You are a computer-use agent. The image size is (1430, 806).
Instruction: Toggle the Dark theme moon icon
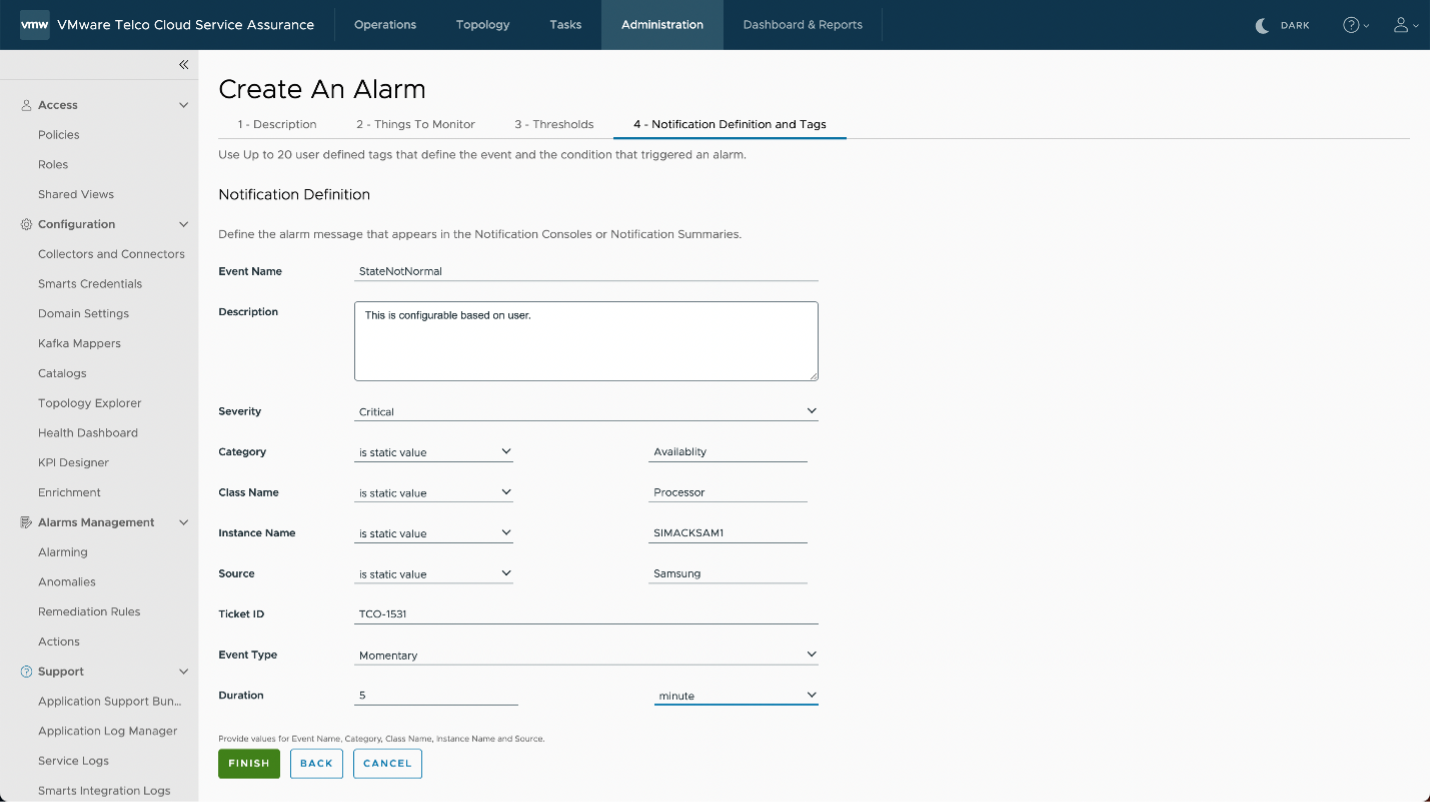(x=1262, y=25)
